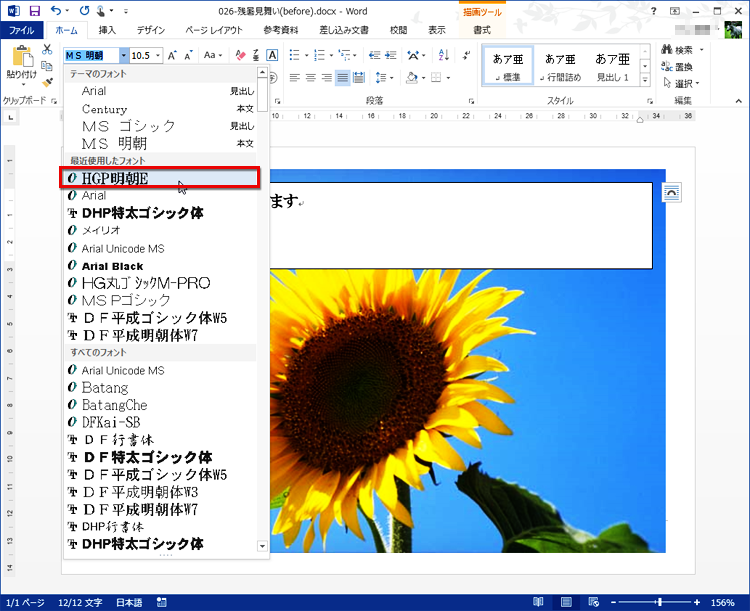
Task: Choose メイリオ font from recent list
Action: click(160, 230)
